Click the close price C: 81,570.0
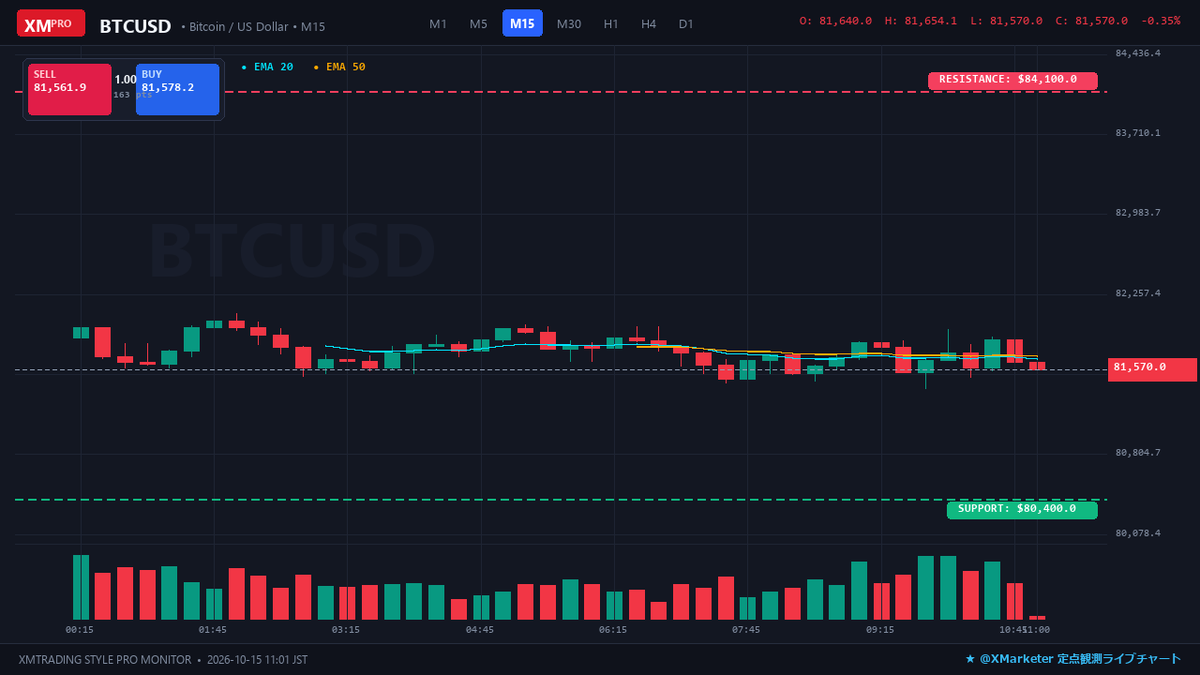 [1091, 21]
